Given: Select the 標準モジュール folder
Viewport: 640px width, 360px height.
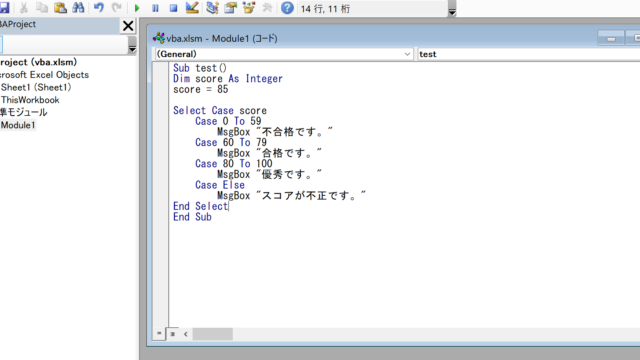Looking at the screenshot, I should 24,112.
